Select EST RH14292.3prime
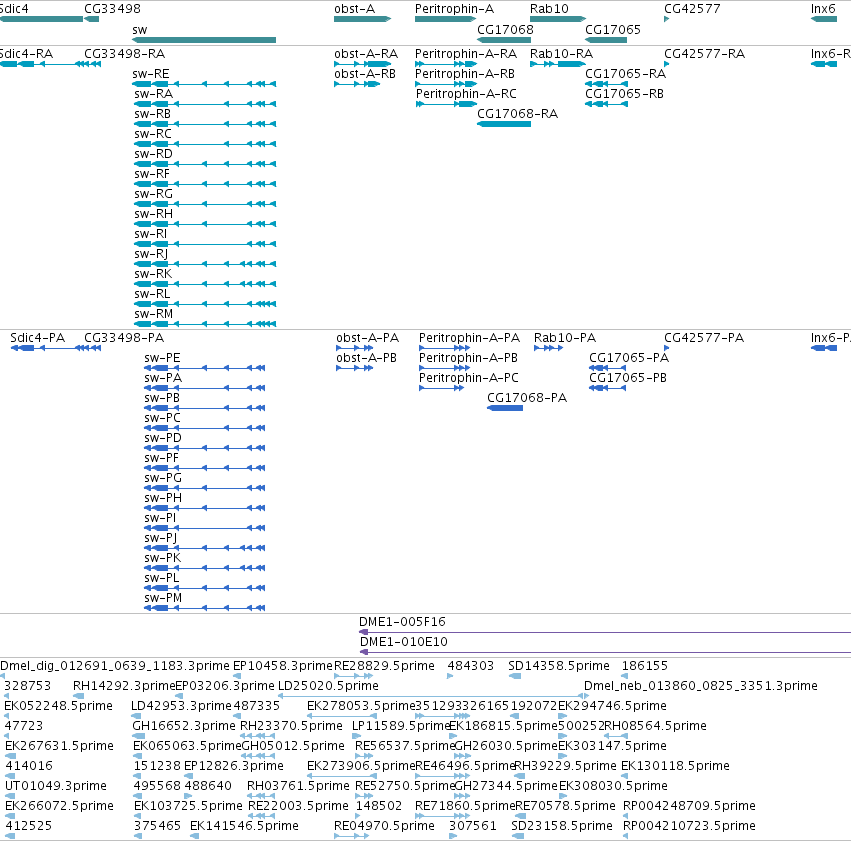This screenshot has width=851, height=841. pyautogui.click(x=79, y=696)
